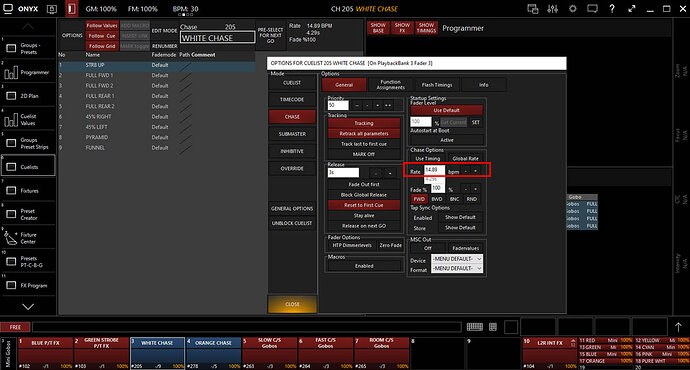This screenshot has width=690, height=370.
Task: Open Cuelist Values sidebar view
Action: [28, 120]
